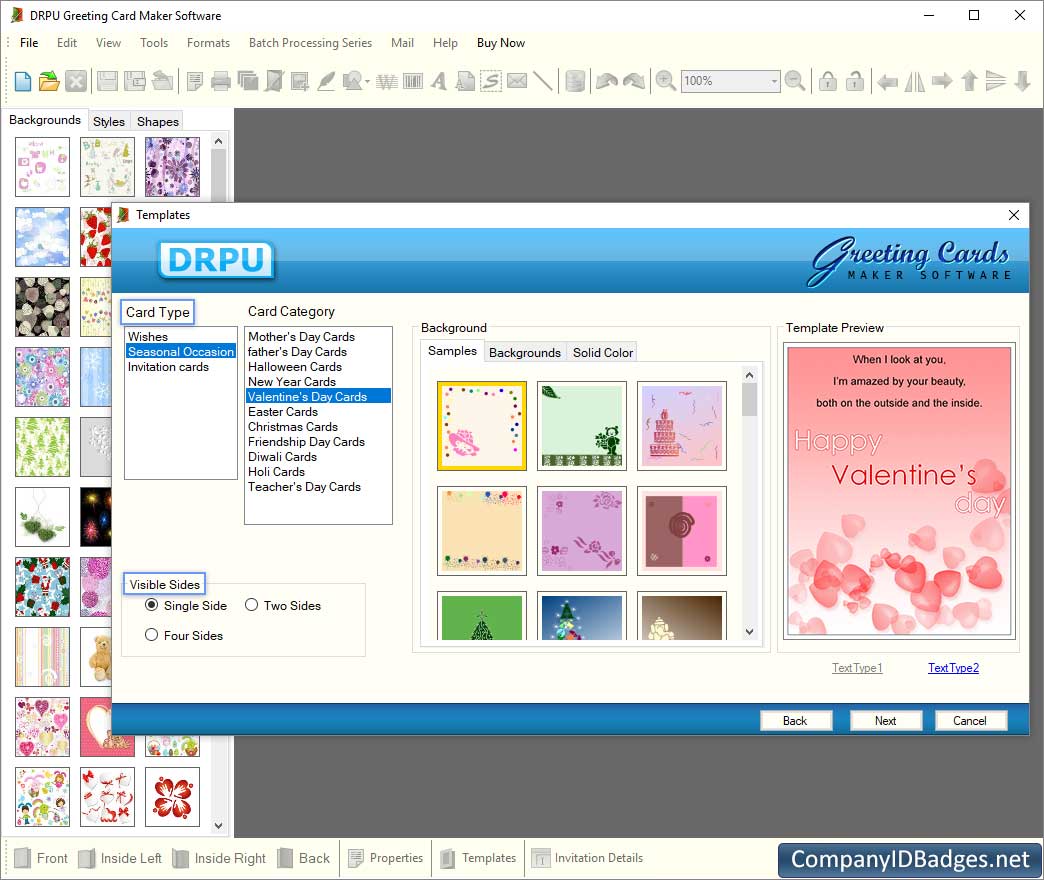Choose the yellow-bordered hat sample thumbnail
Image resolution: width=1044 pixels, height=880 pixels.
click(x=482, y=426)
